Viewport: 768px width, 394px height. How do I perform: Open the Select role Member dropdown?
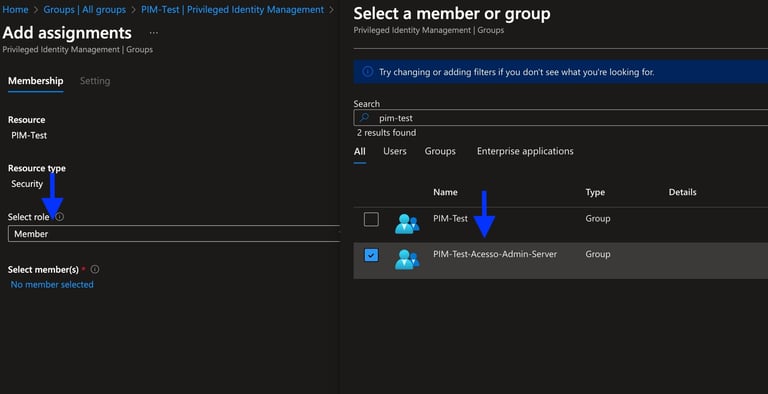pos(173,234)
